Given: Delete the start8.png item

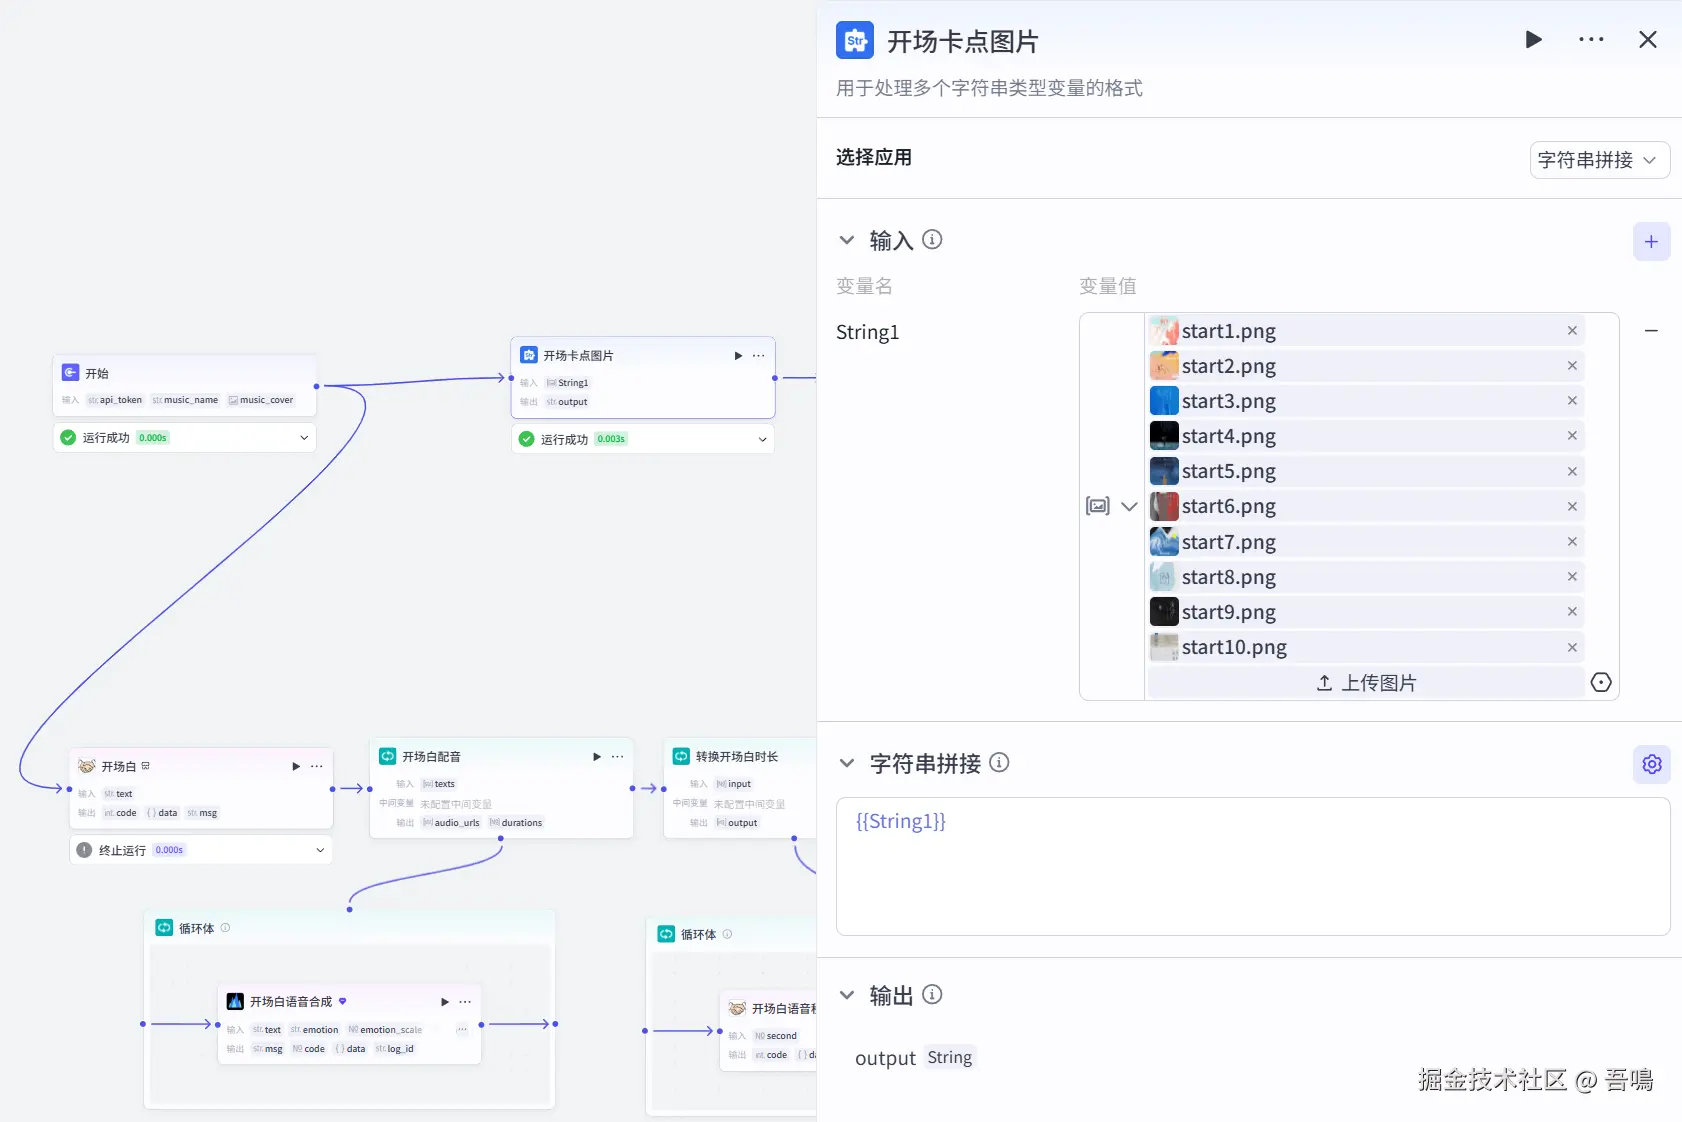Looking at the screenshot, I should coord(1572,577).
